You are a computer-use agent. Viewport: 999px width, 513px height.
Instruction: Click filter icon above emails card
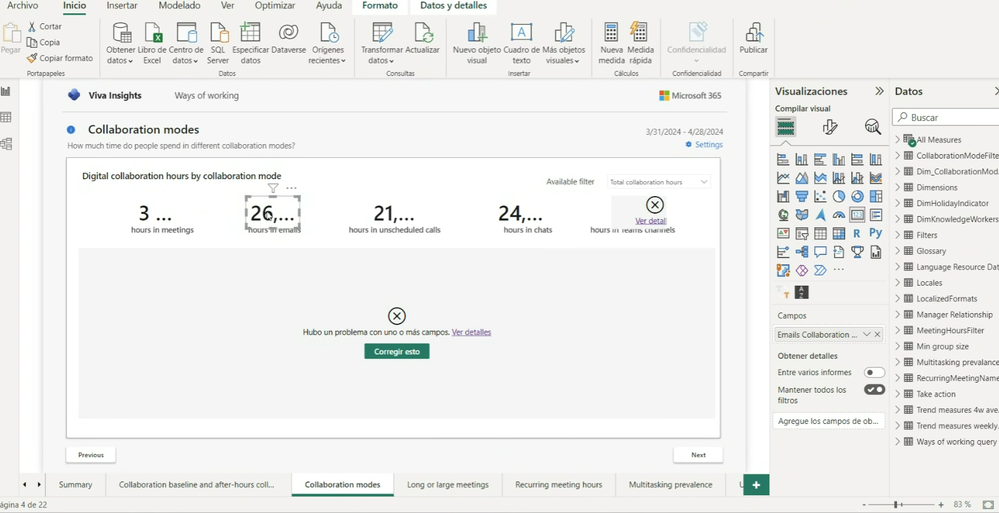(x=273, y=188)
